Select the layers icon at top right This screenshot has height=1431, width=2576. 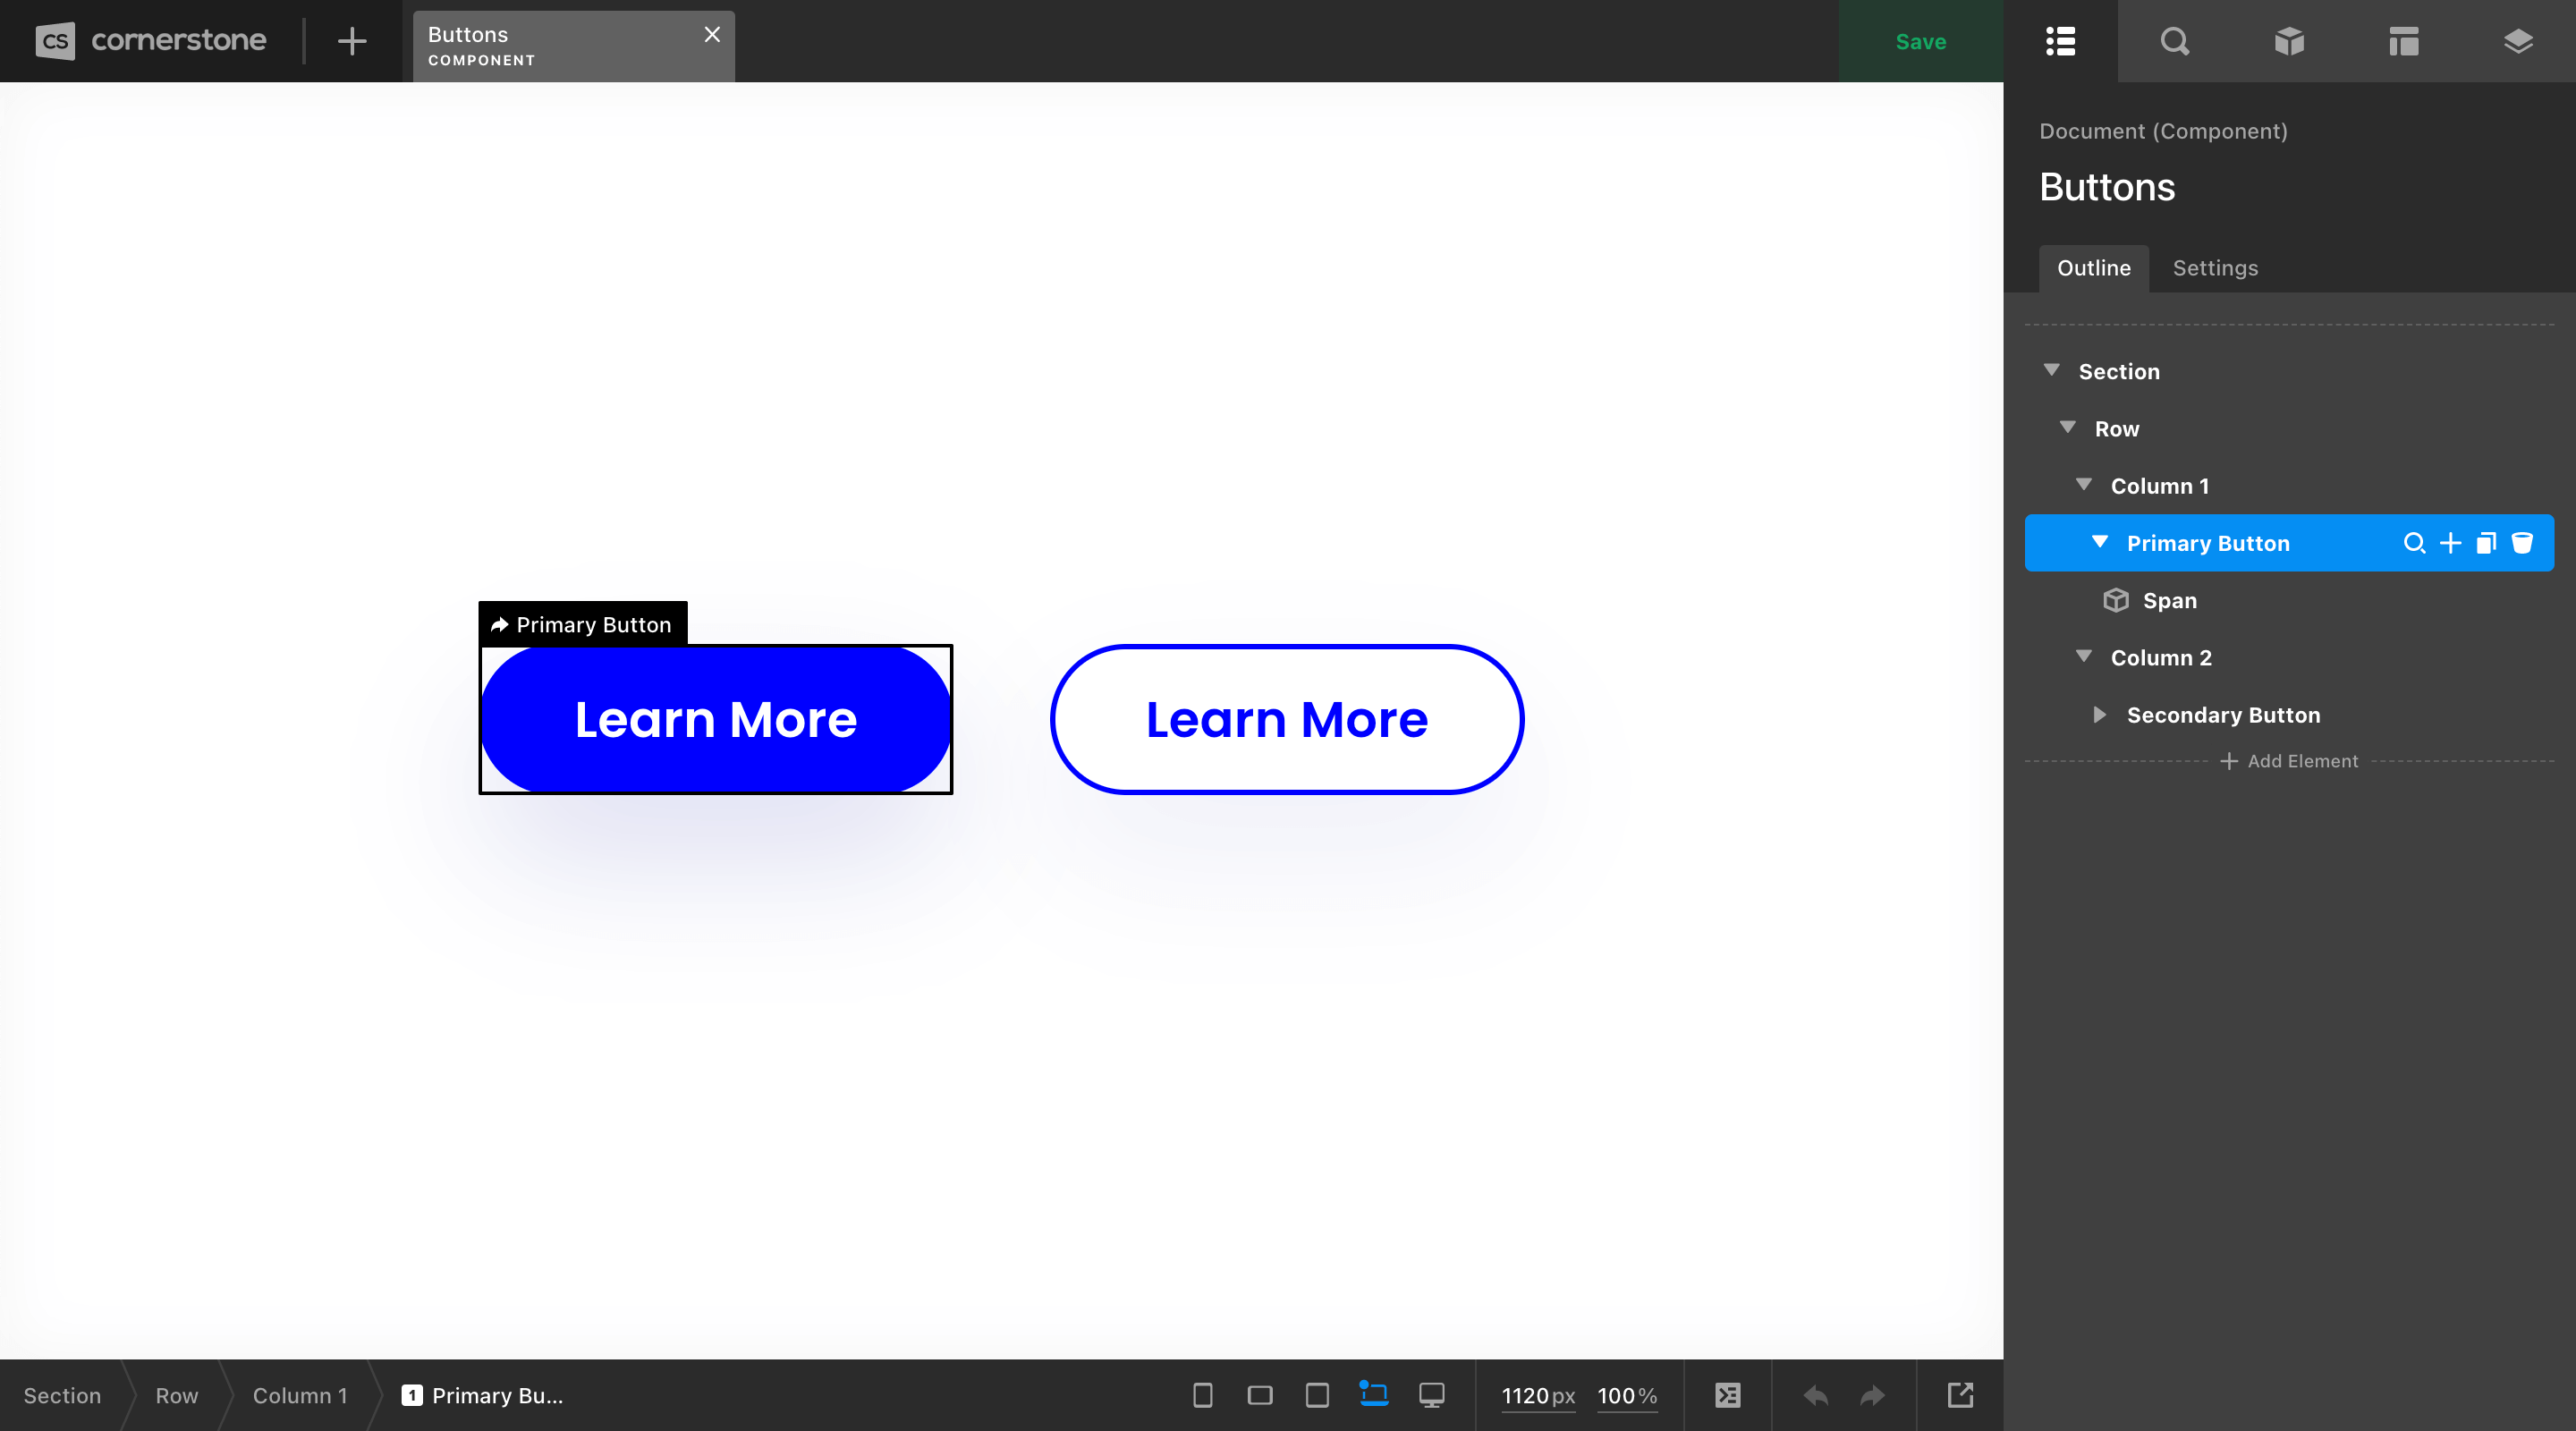click(2519, 41)
